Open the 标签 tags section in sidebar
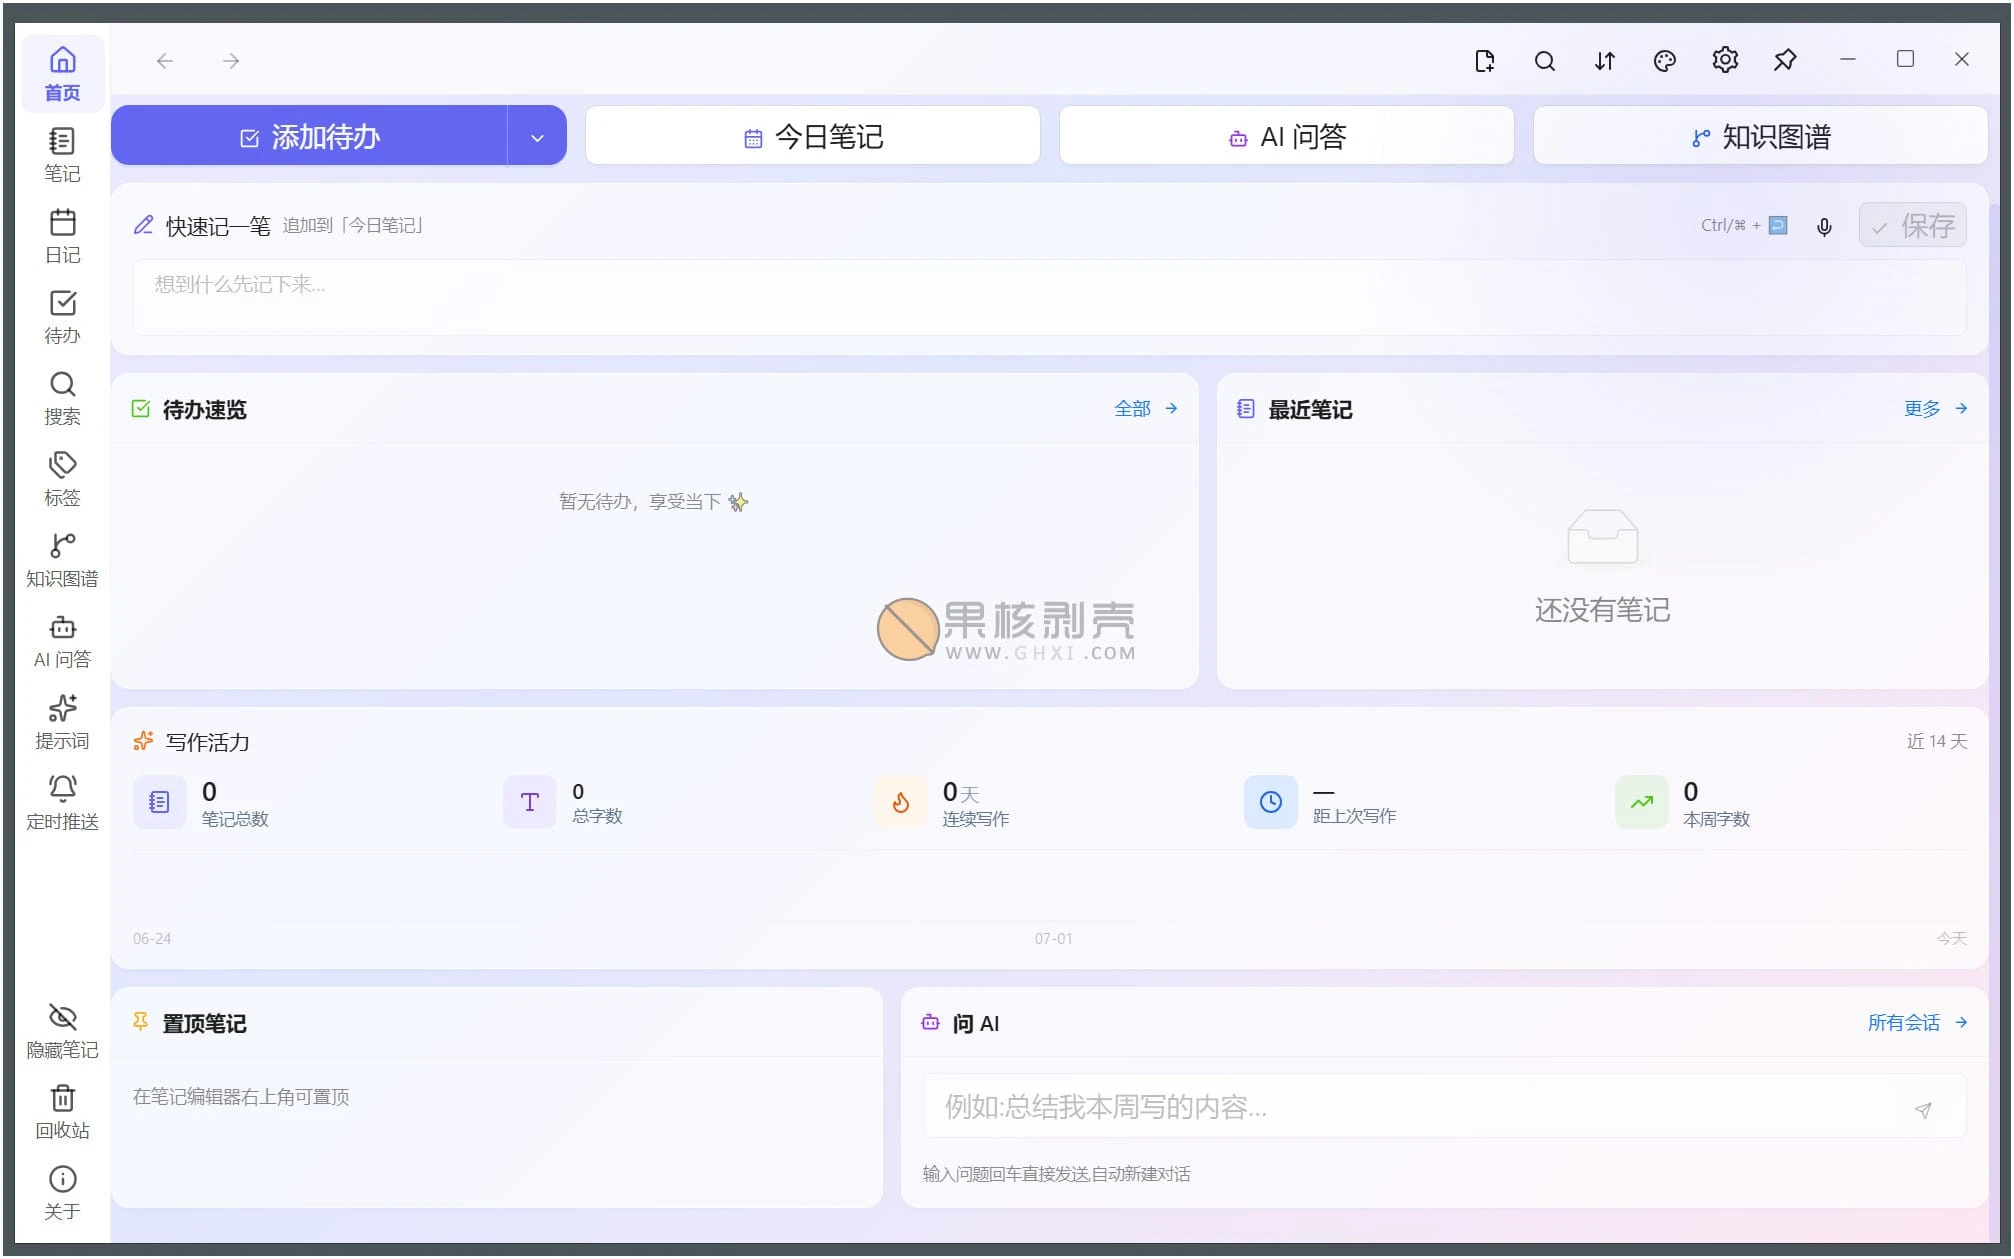 62,479
